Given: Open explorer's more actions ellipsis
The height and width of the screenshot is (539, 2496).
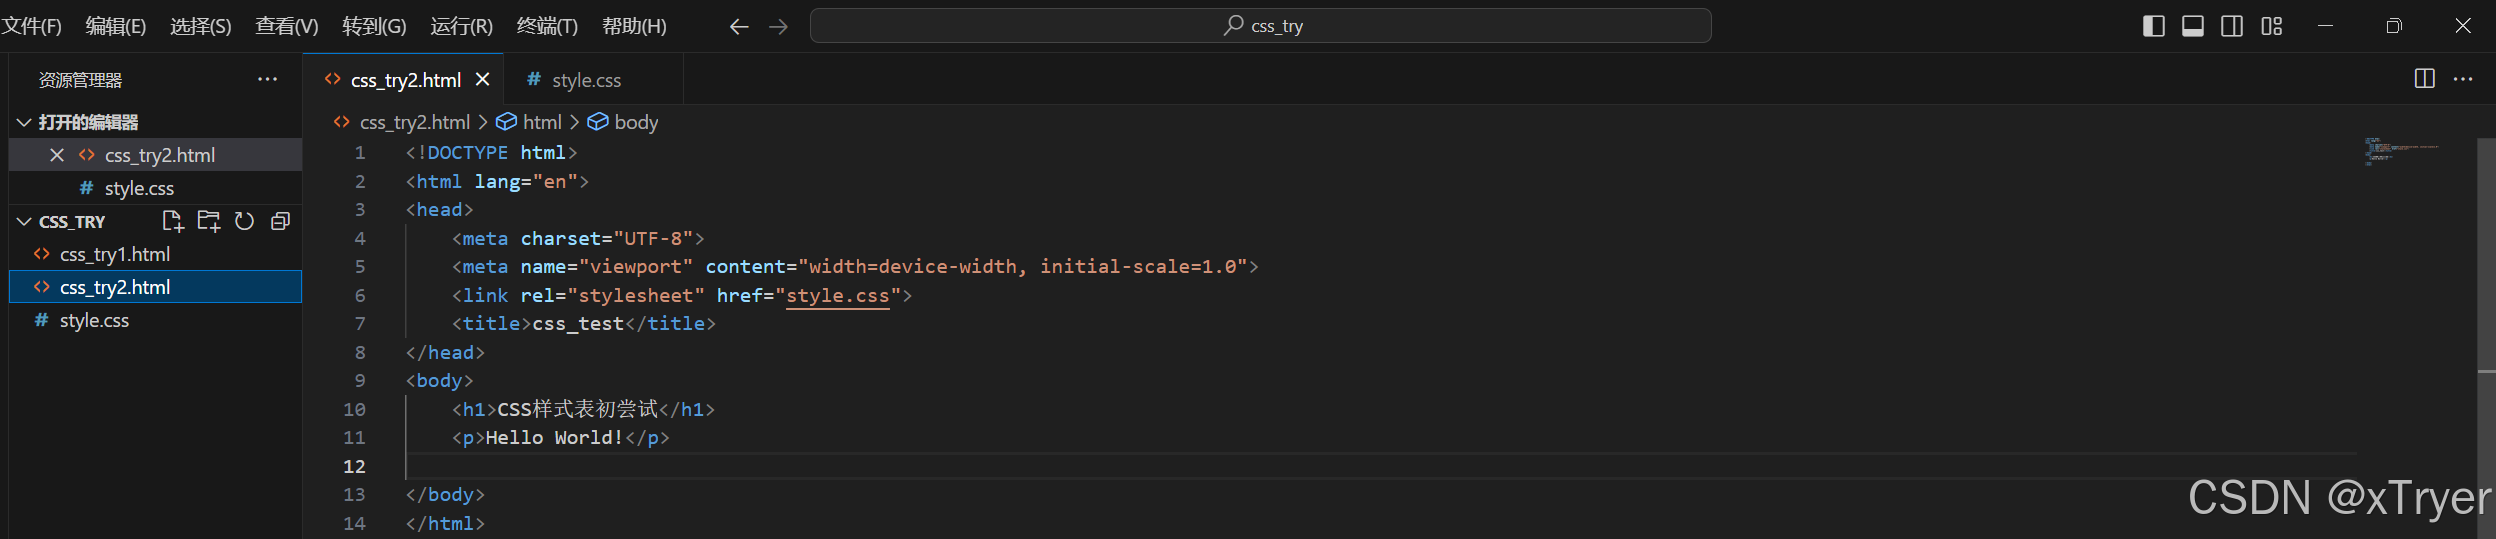Looking at the screenshot, I should pos(267,79).
